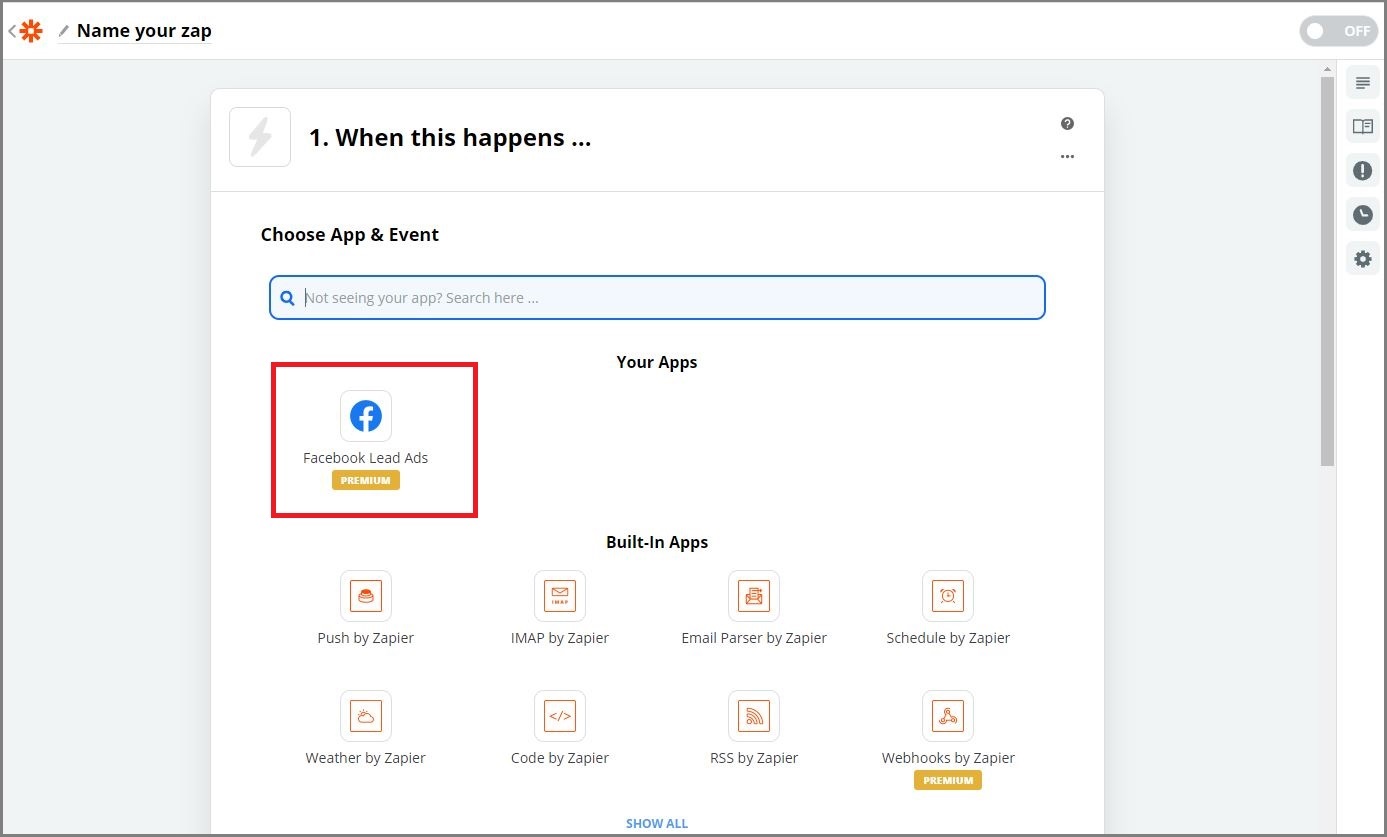The image size is (1387, 837).
Task: Click the 'Built-In Apps' section heading
Action: (x=657, y=542)
